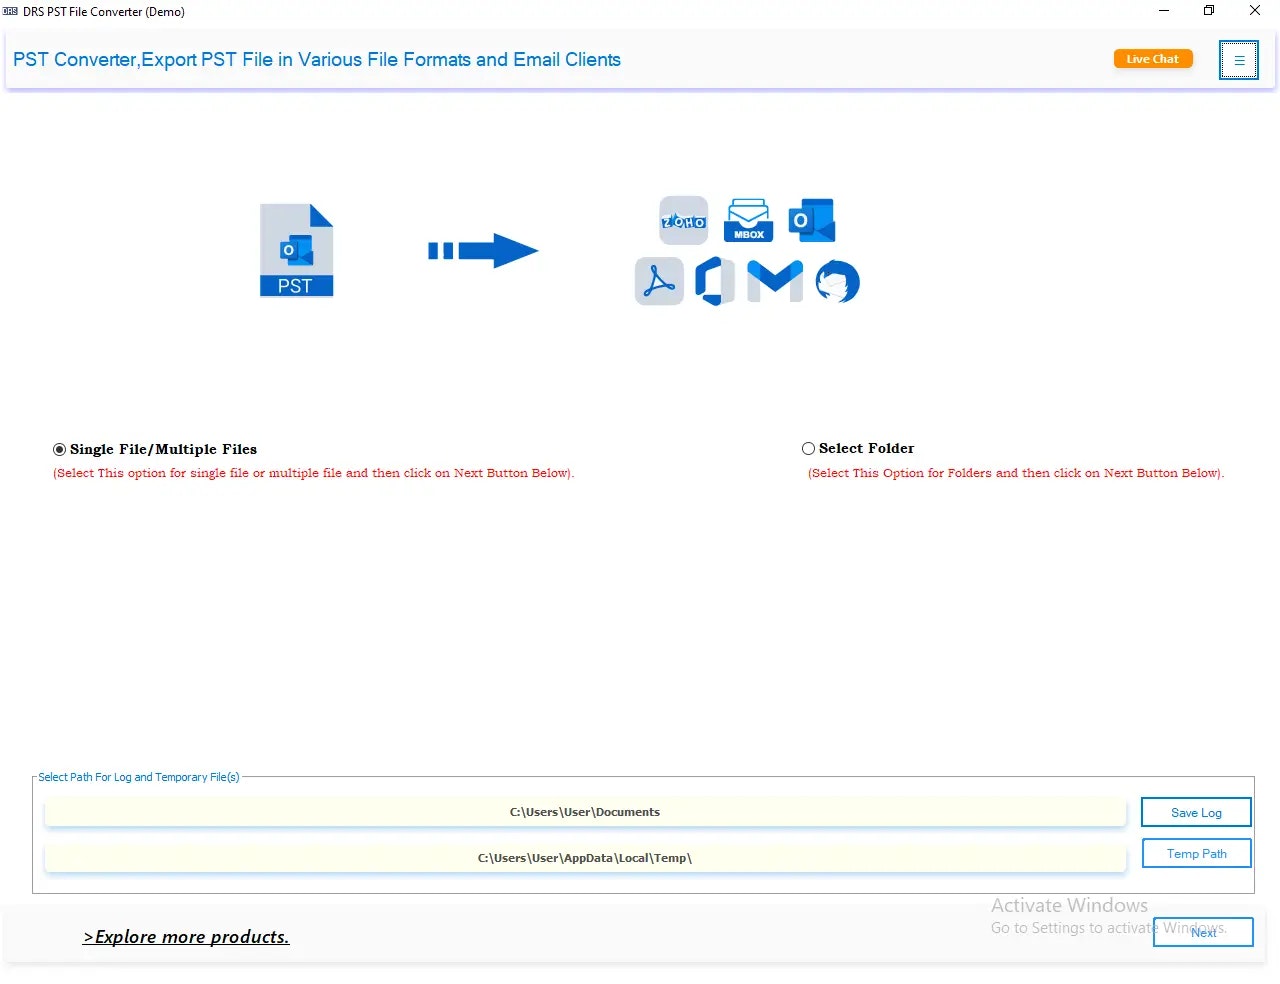Click the Office 365 icon

click(x=715, y=281)
